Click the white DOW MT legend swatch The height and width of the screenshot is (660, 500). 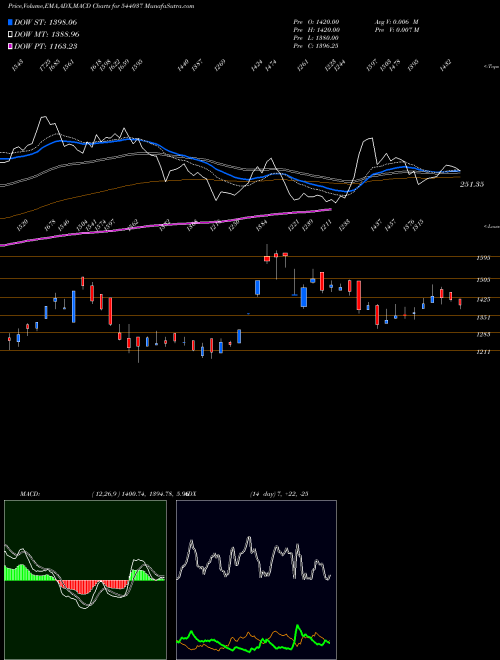click(x=11, y=34)
